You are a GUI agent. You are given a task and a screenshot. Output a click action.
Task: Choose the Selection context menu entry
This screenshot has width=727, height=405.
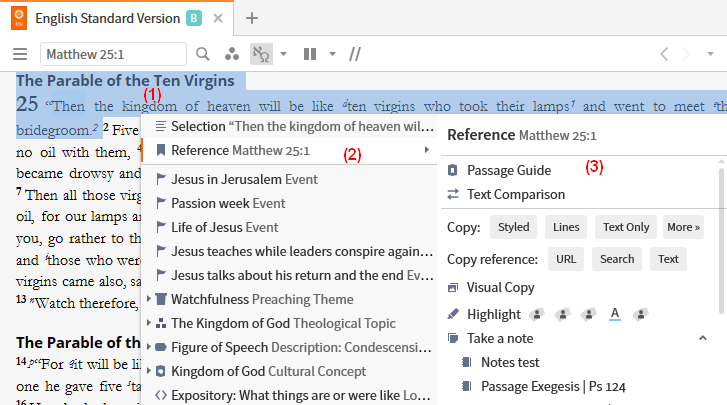click(289, 127)
